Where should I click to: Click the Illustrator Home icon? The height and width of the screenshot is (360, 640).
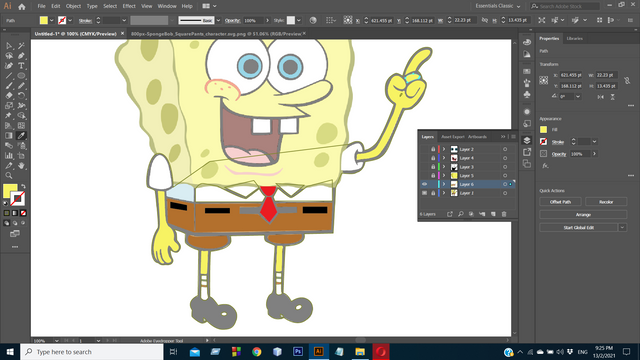click(x=22, y=6)
